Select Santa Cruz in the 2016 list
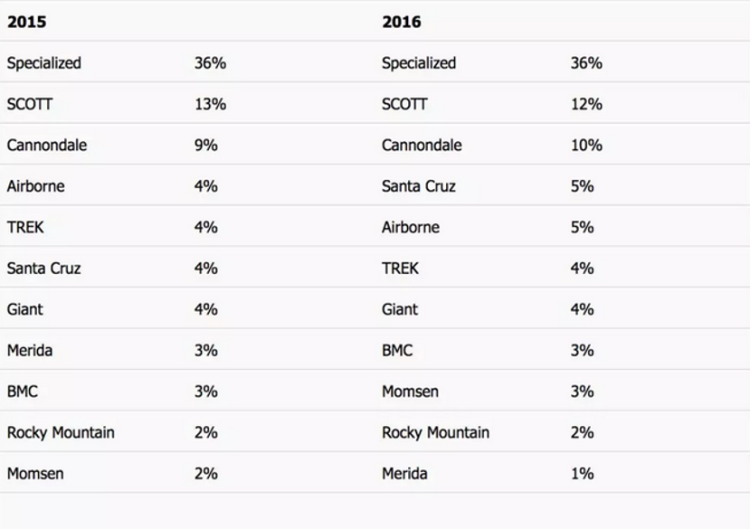 417,186
